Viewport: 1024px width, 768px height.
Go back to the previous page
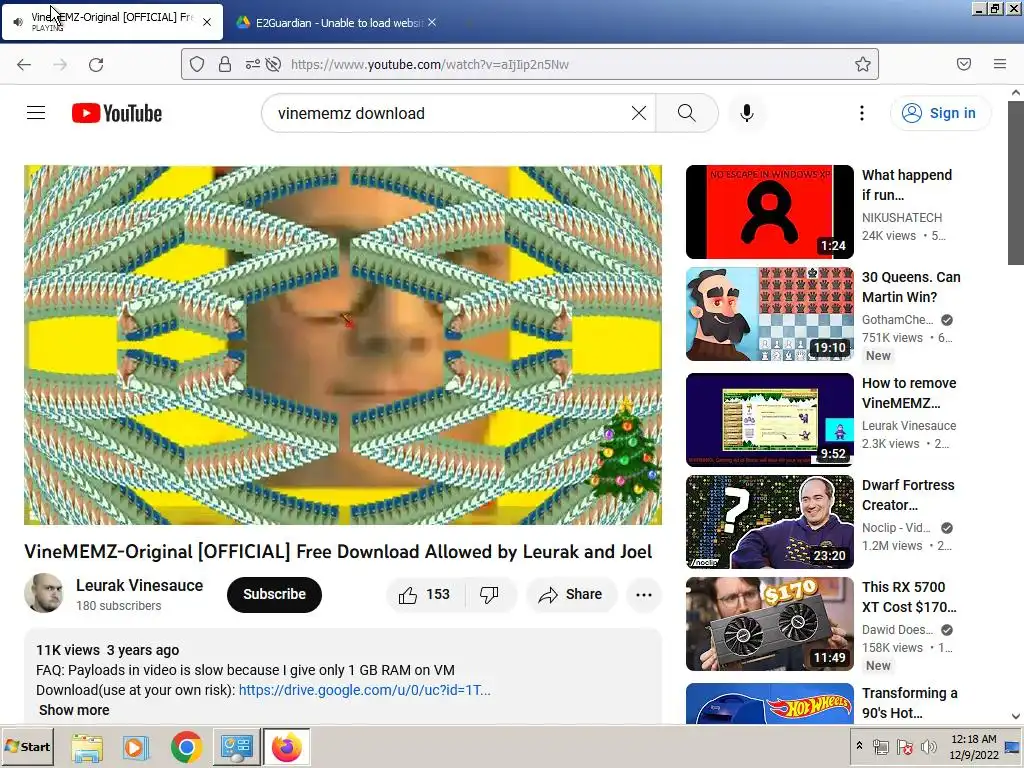click(24, 64)
